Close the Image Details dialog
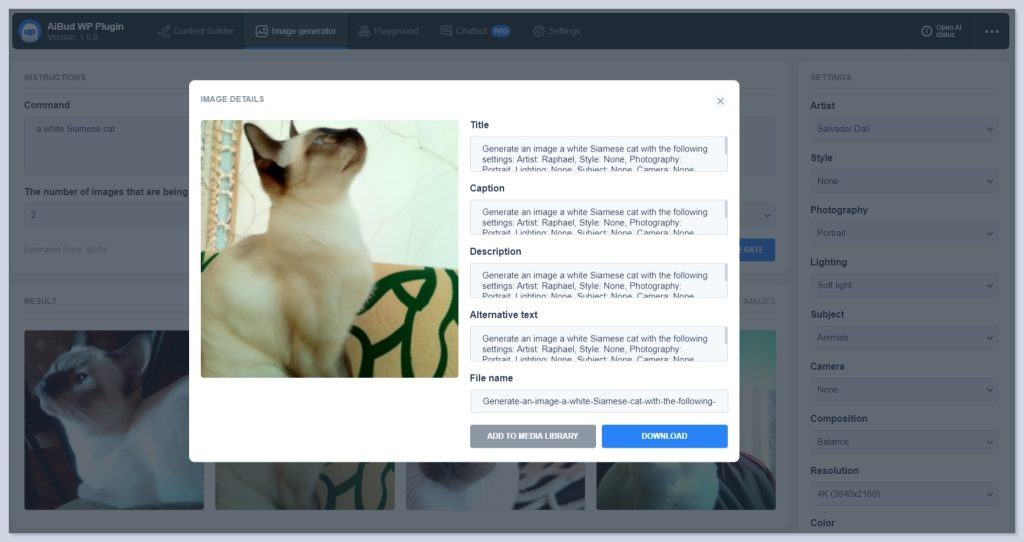The image size is (1024, 542). coord(720,101)
